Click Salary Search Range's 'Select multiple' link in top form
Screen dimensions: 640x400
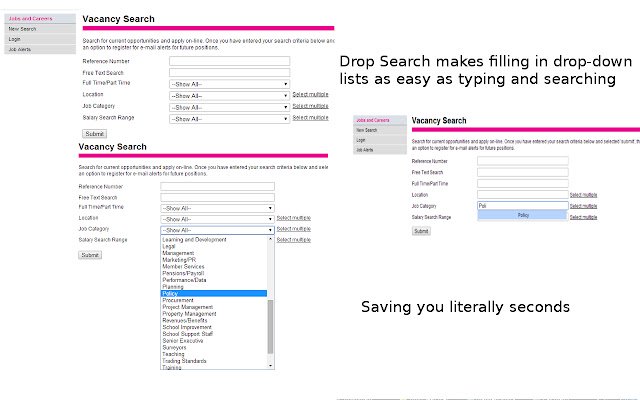[310, 118]
